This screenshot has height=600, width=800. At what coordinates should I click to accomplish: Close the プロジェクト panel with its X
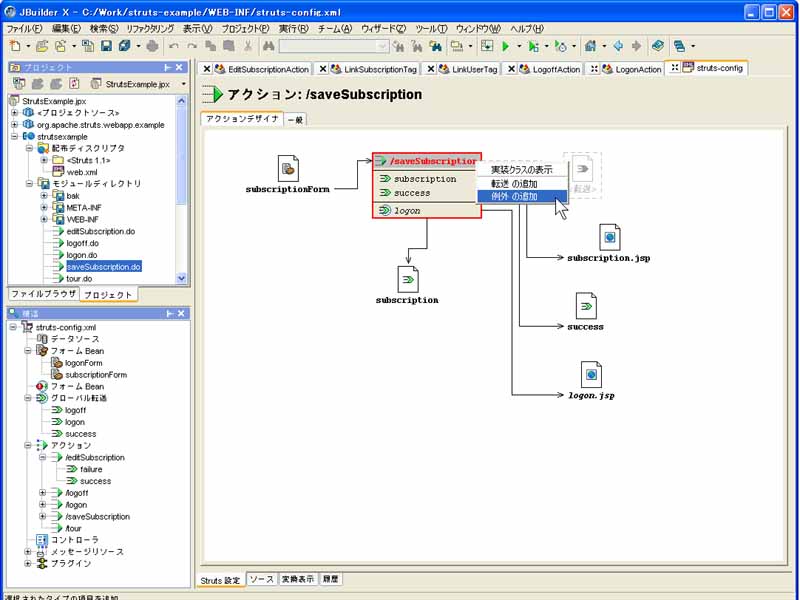pyautogui.click(x=179, y=67)
